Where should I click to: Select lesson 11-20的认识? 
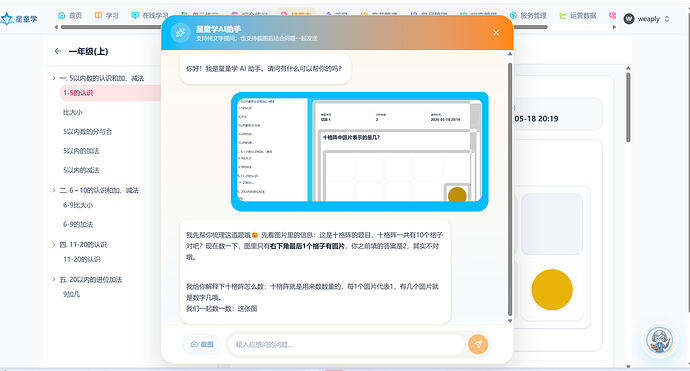coord(82,259)
